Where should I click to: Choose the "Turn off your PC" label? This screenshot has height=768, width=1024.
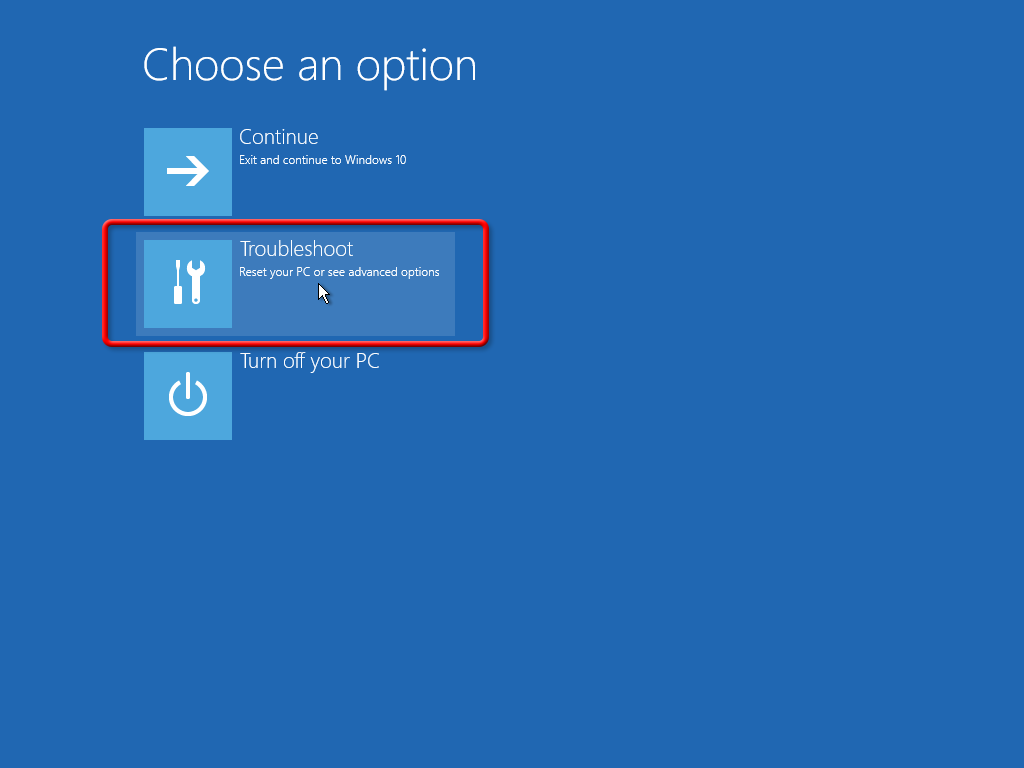click(310, 361)
